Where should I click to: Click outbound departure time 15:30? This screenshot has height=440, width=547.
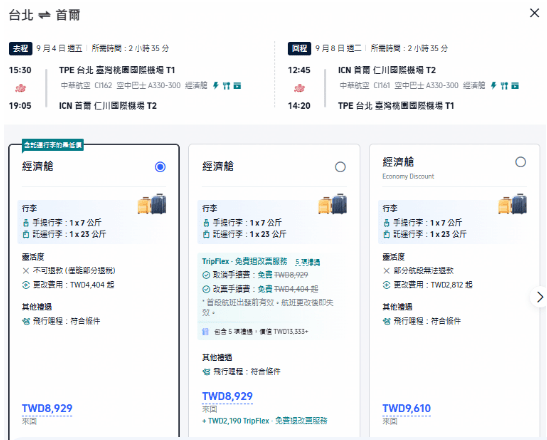[20, 70]
